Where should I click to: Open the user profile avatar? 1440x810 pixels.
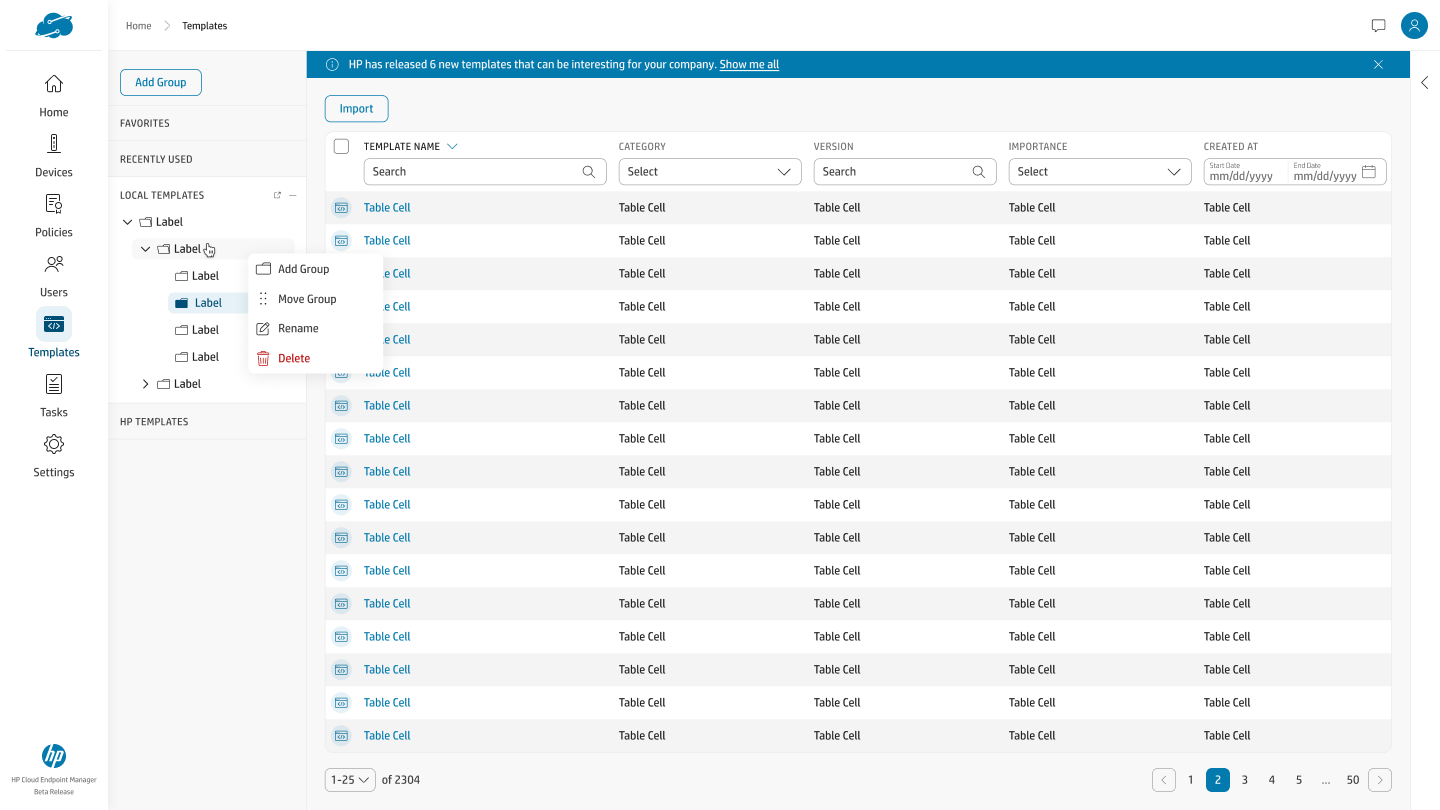click(x=1414, y=26)
